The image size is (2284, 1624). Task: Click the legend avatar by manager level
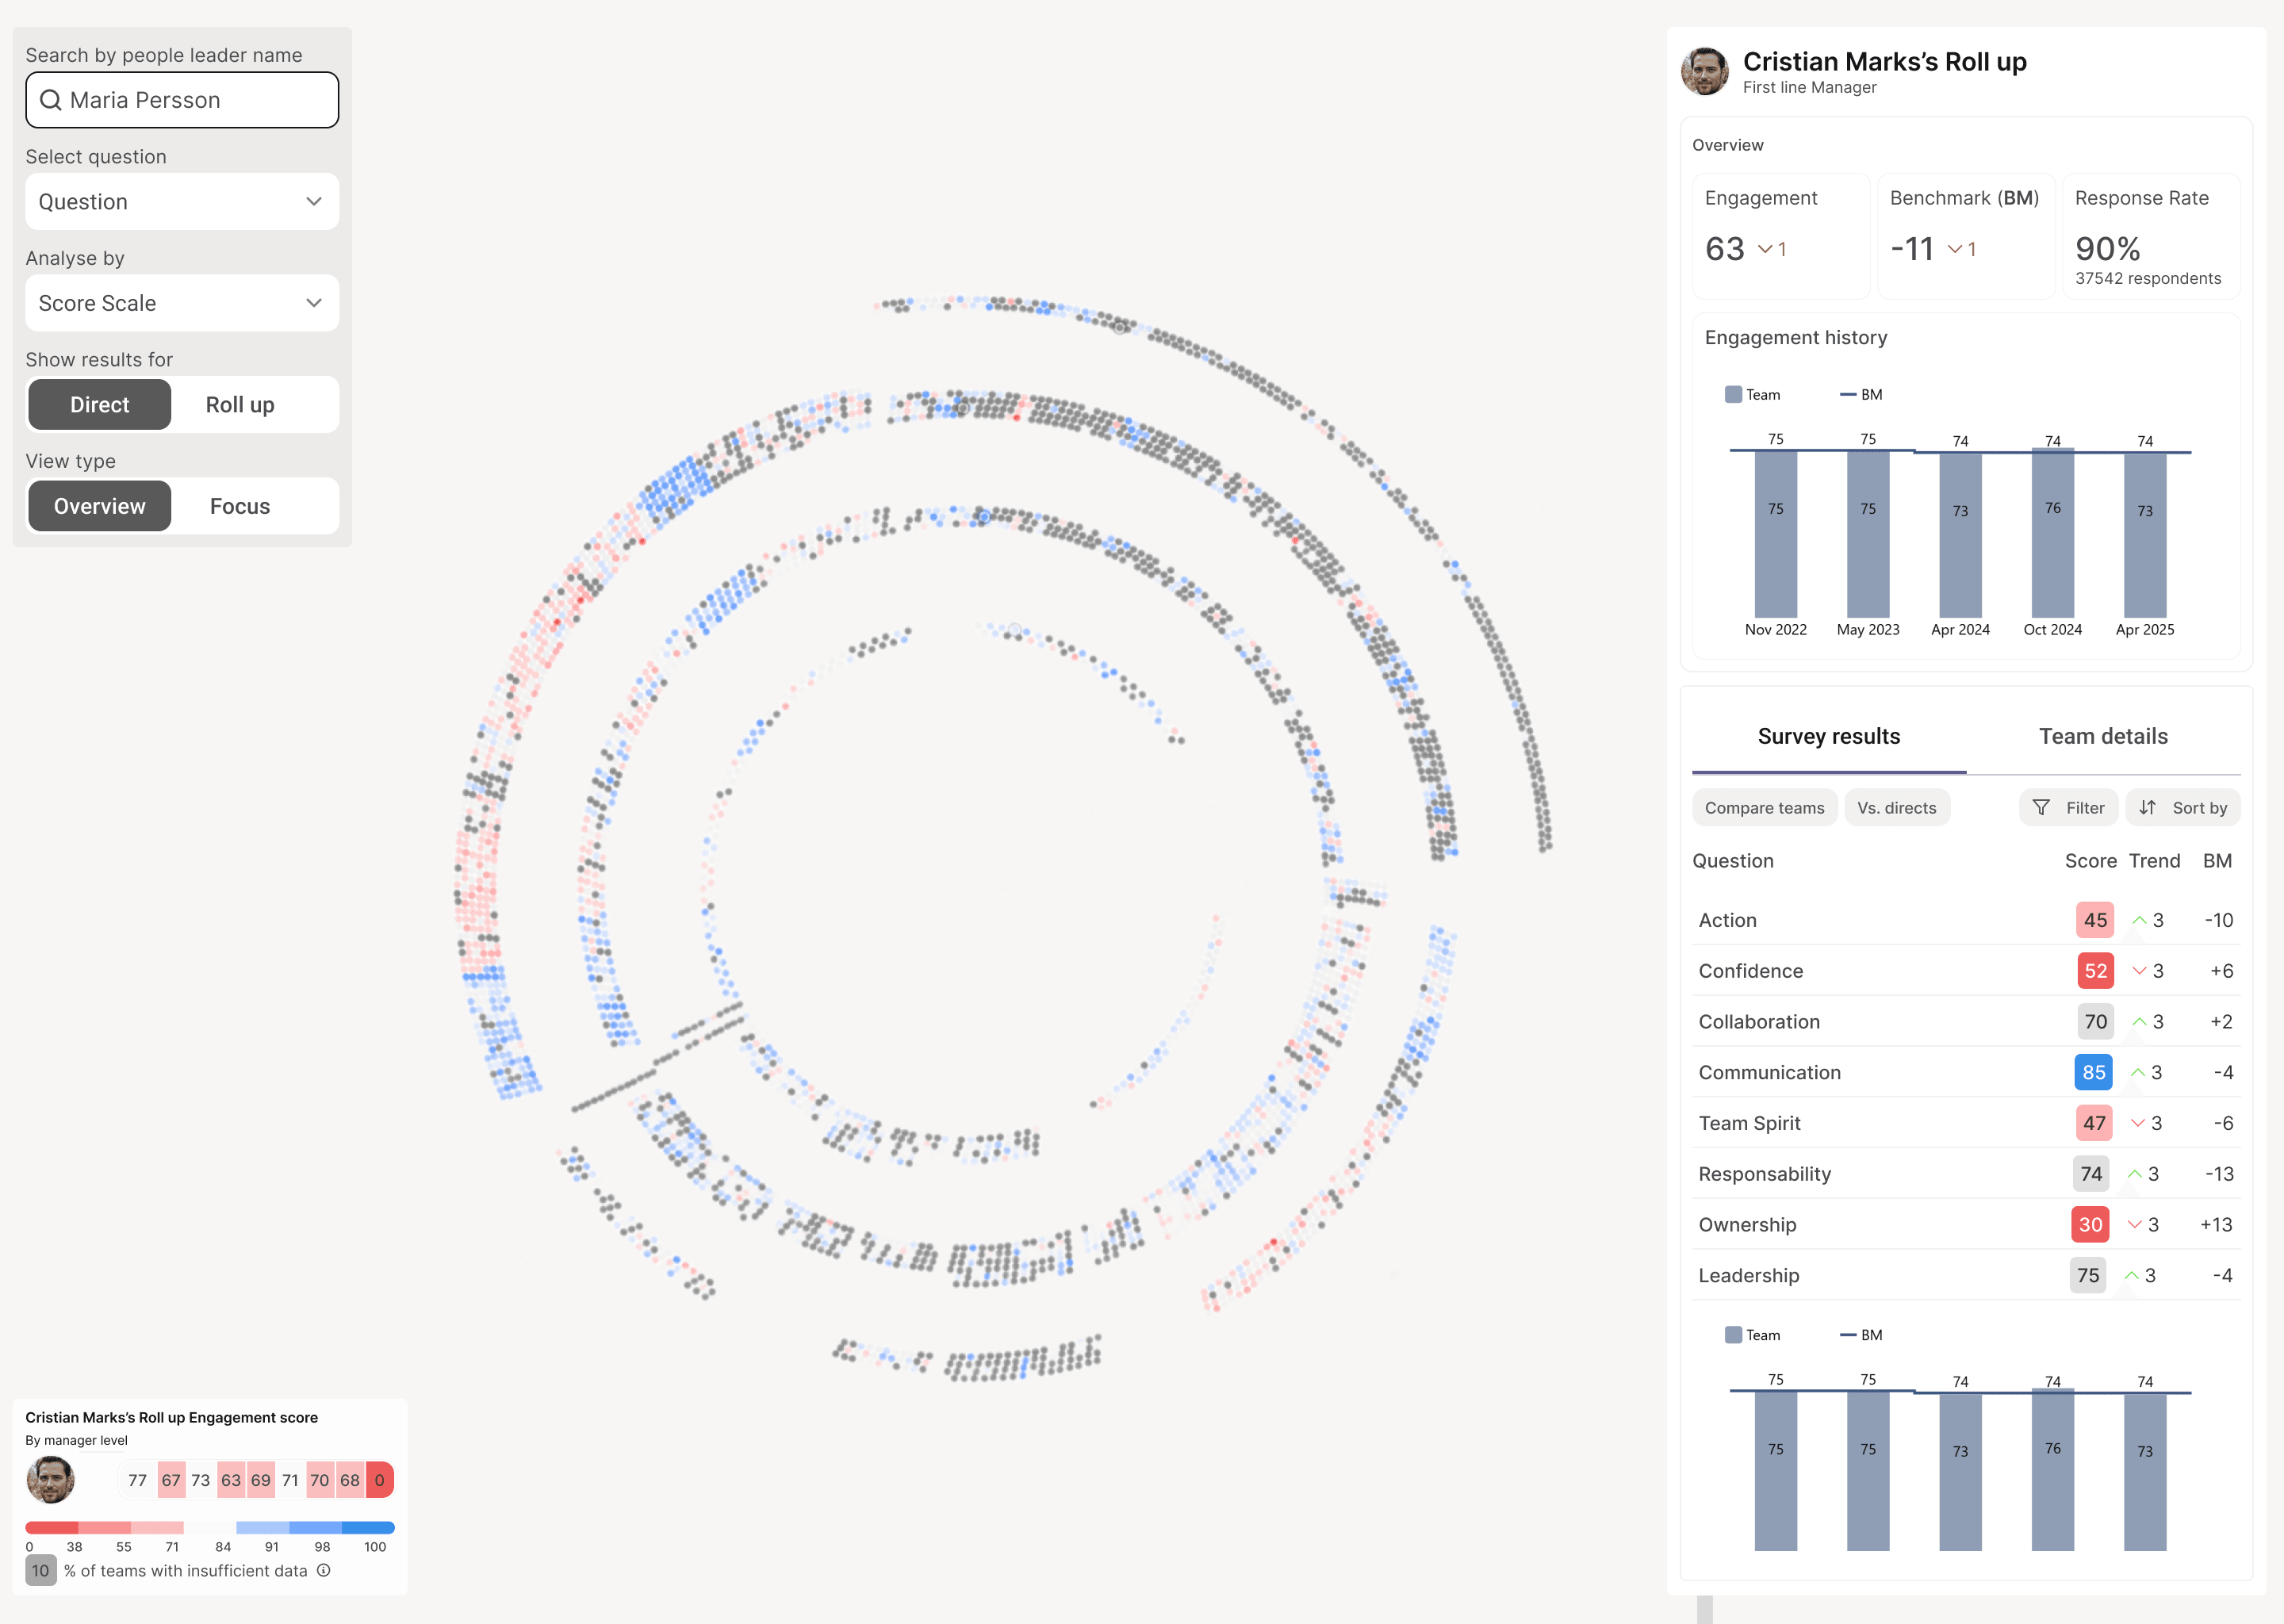tap(50, 1480)
